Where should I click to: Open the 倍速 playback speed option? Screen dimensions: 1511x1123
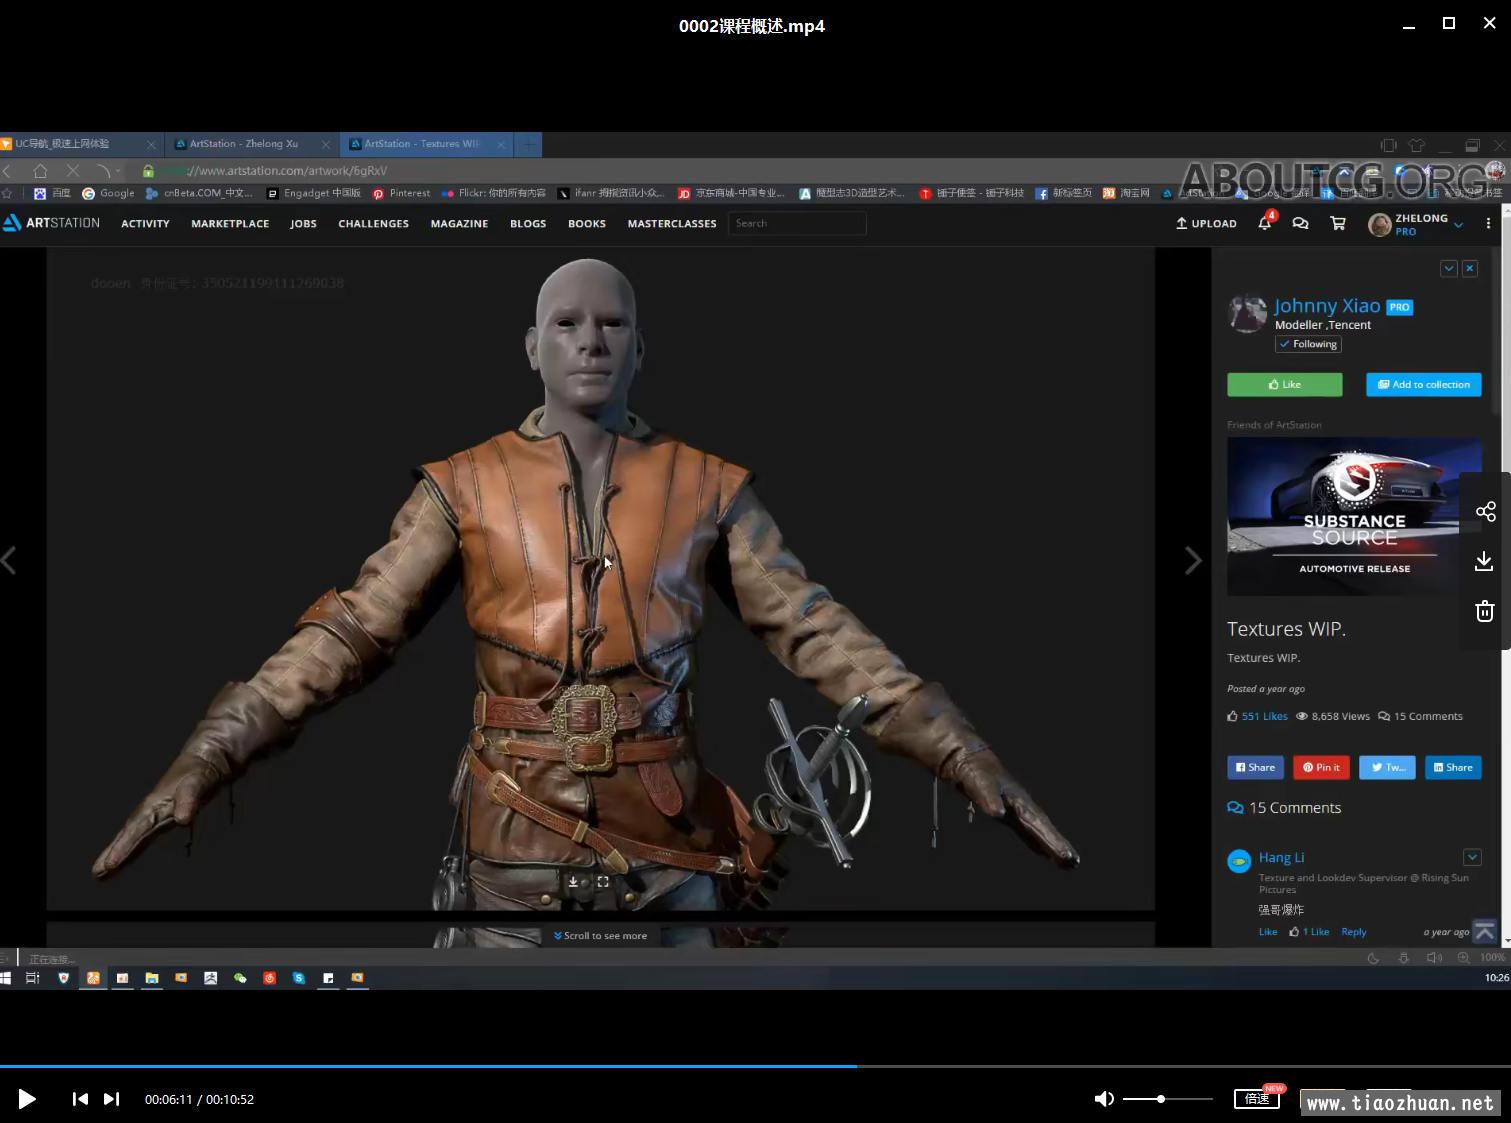click(1257, 1099)
